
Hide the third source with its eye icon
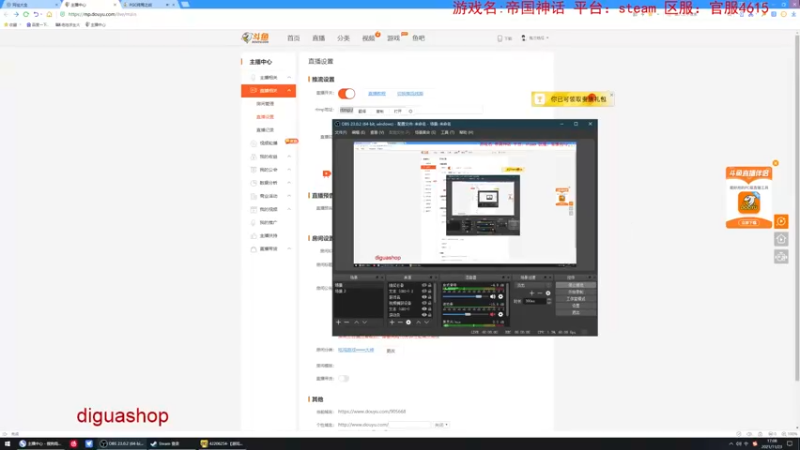tap(424, 297)
